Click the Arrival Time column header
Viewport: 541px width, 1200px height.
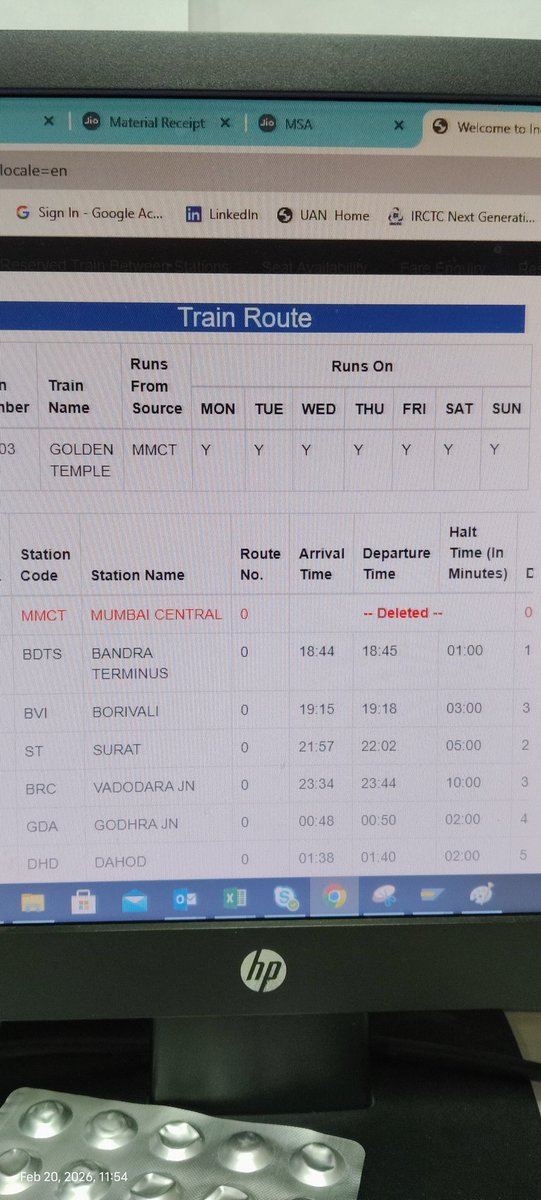tap(321, 563)
